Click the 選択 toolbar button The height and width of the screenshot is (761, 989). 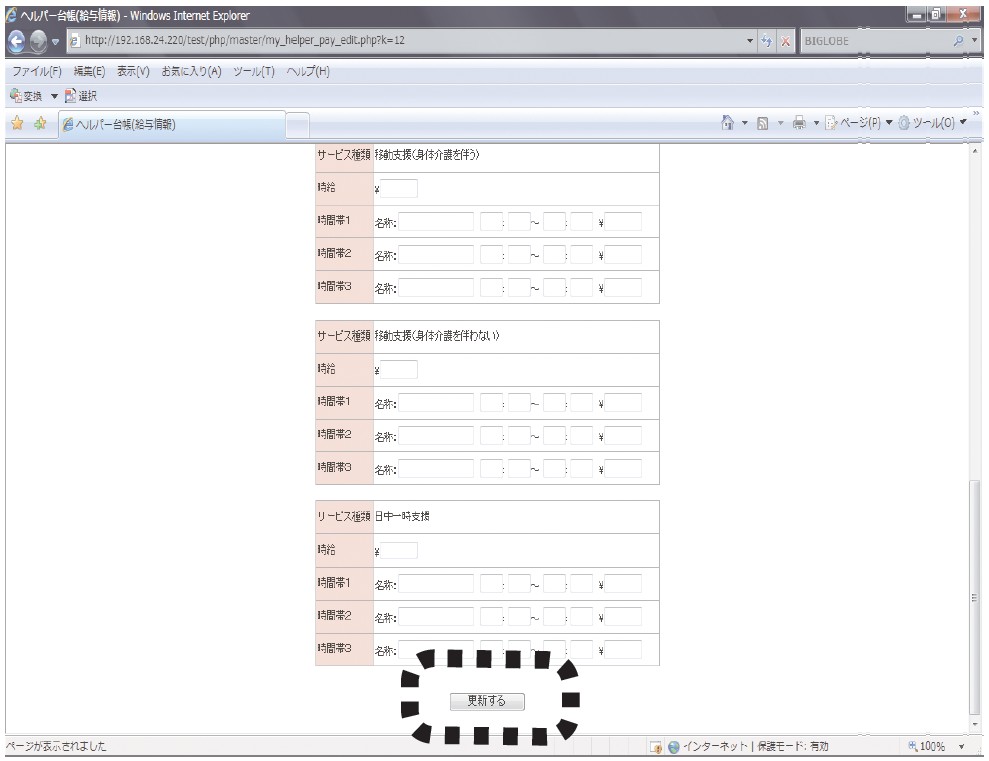pyautogui.click(x=81, y=96)
